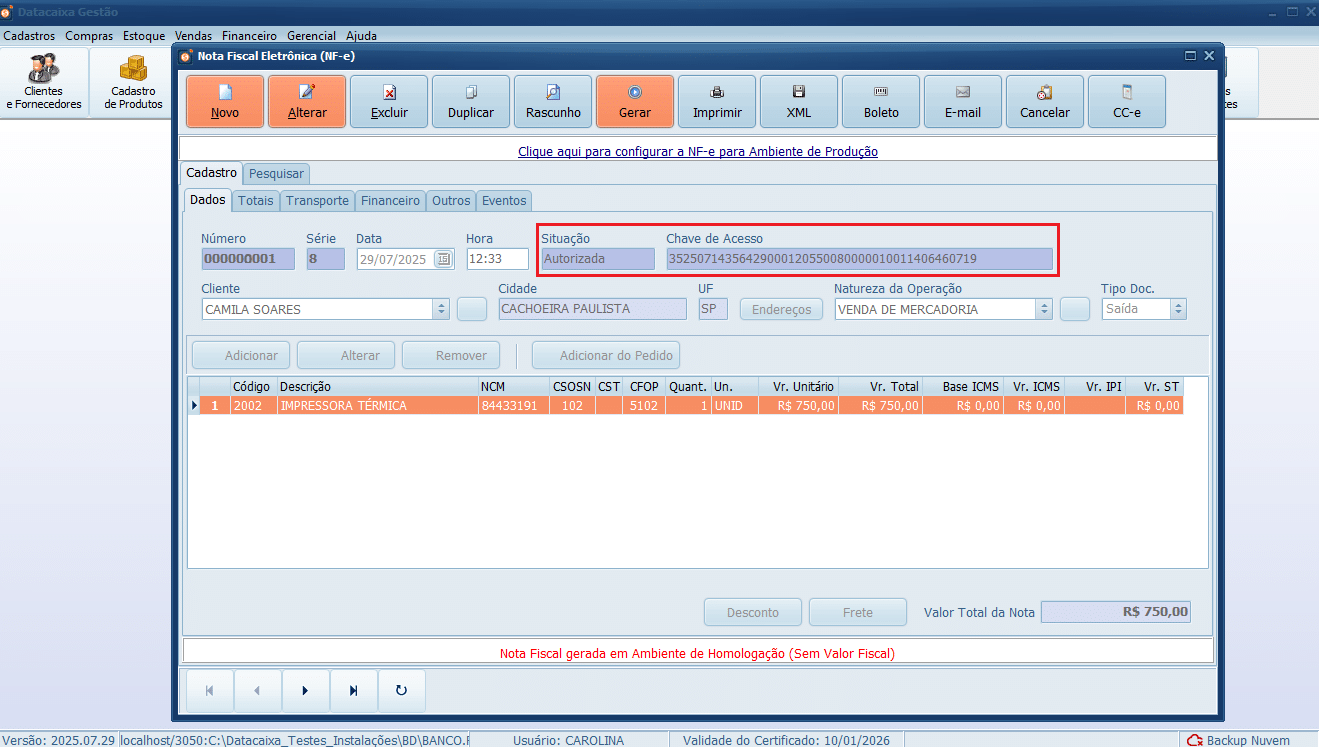The height and width of the screenshot is (747, 1319).
Task: Open the Pesquisar tab
Action: point(276,174)
